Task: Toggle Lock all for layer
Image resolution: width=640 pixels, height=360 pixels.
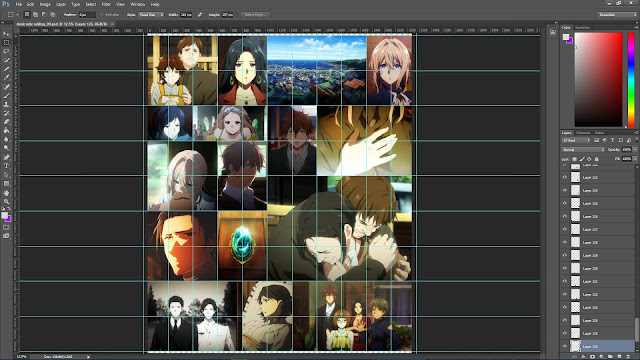Action: pos(597,159)
